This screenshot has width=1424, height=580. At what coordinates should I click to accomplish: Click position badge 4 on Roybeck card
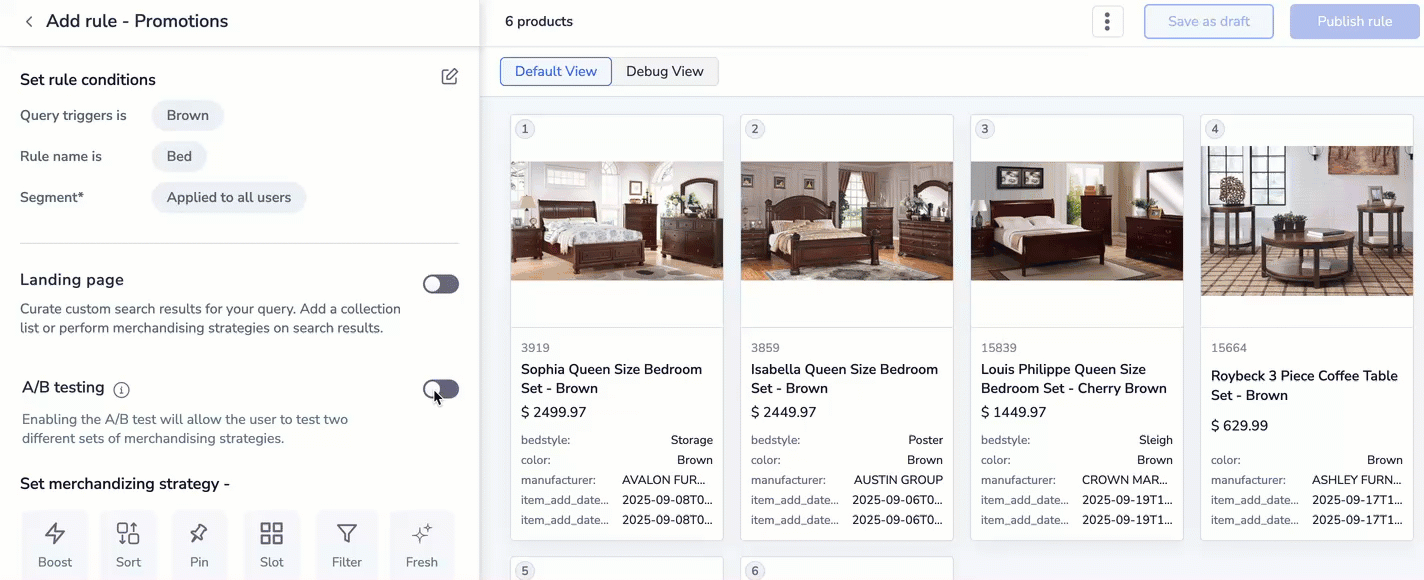pos(1215,129)
